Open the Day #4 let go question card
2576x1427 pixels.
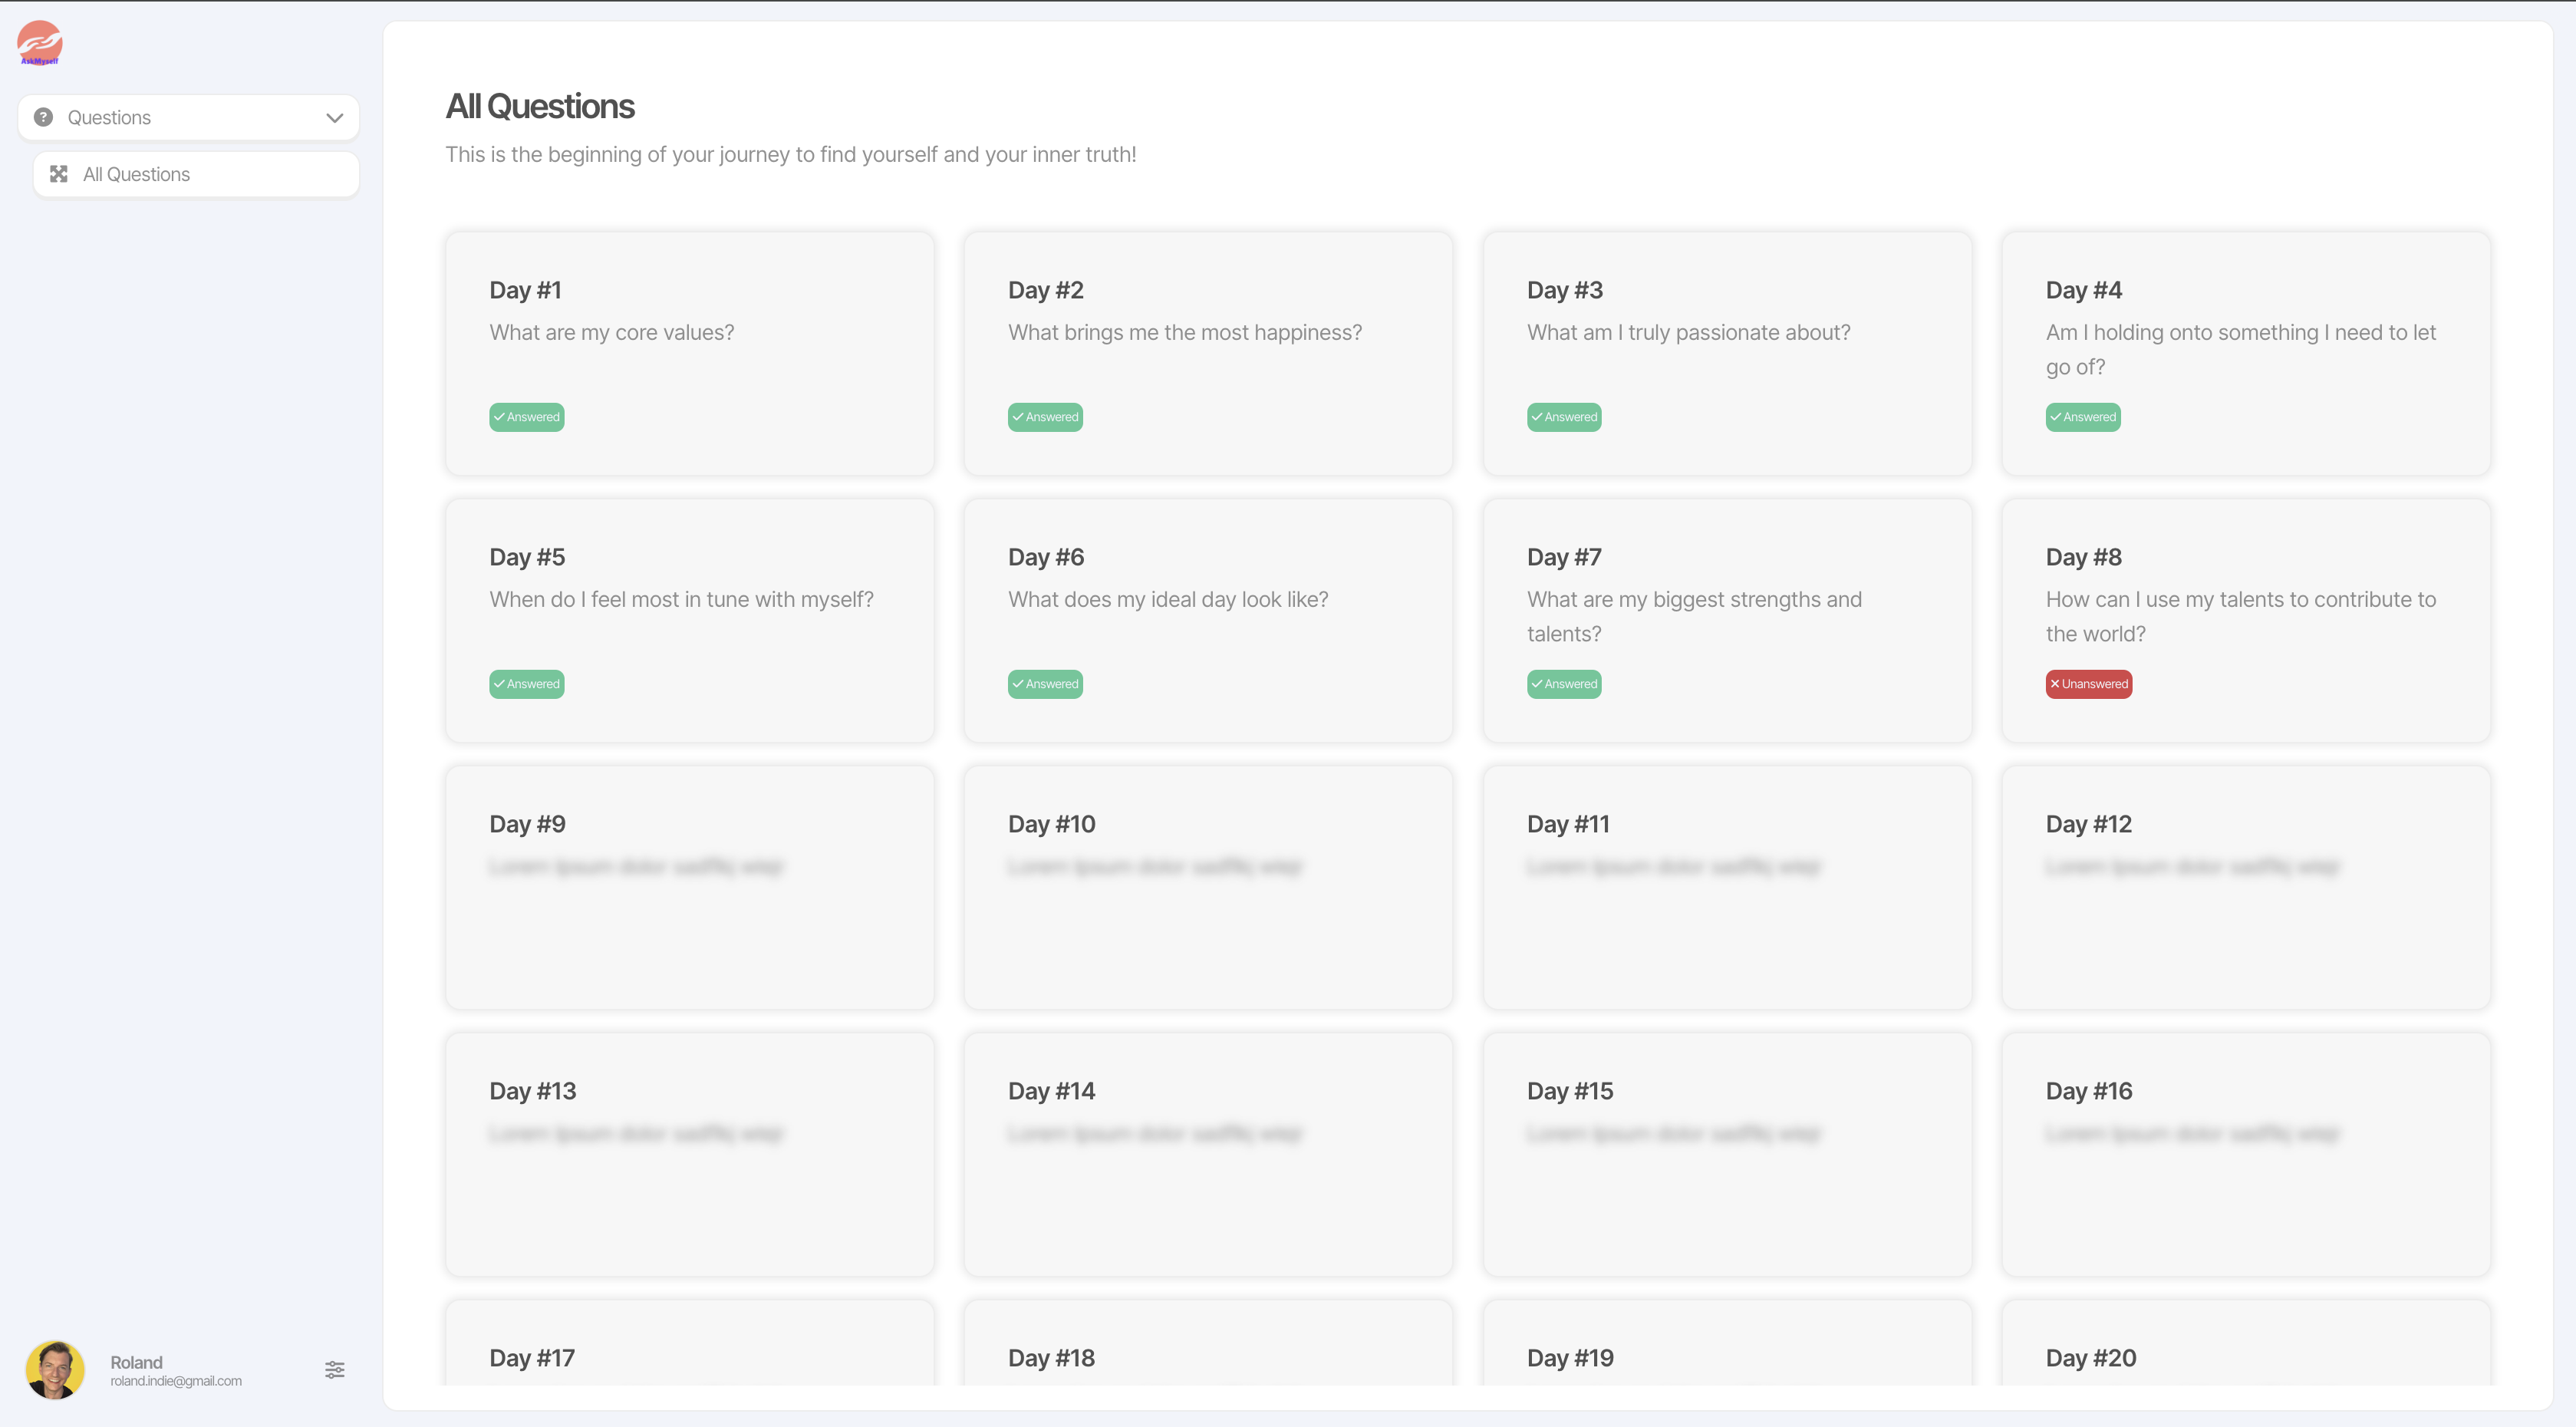click(x=2245, y=353)
